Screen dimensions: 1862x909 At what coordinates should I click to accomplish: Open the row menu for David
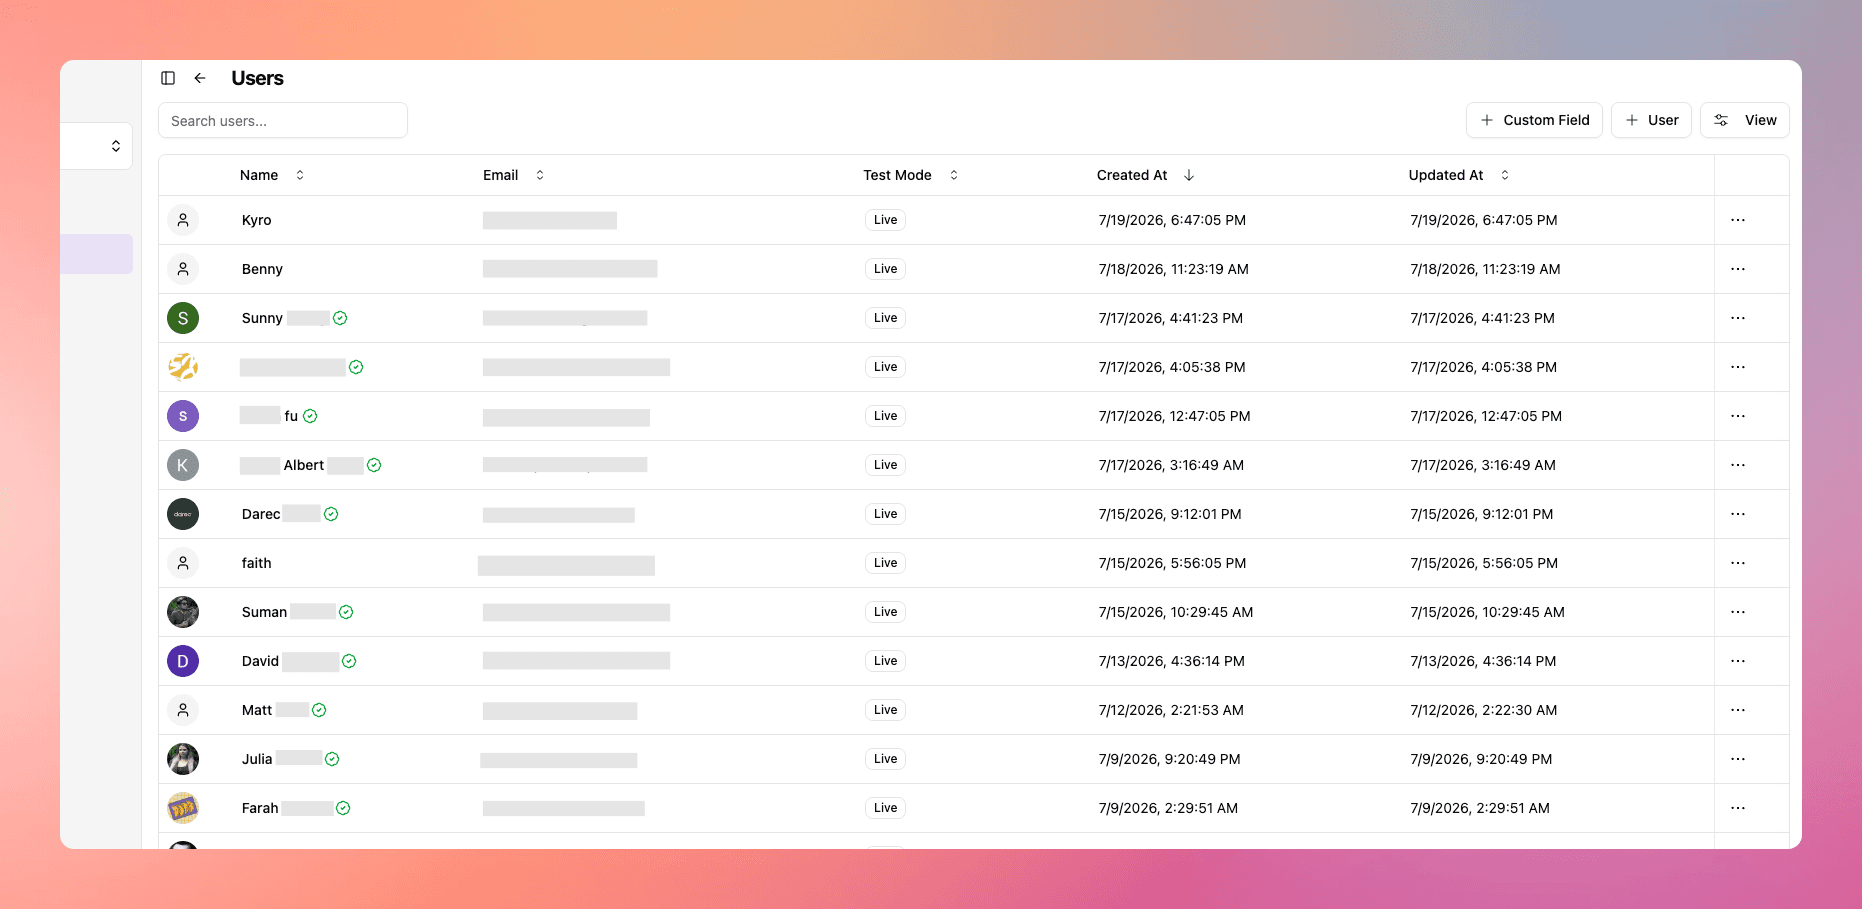[x=1738, y=661]
